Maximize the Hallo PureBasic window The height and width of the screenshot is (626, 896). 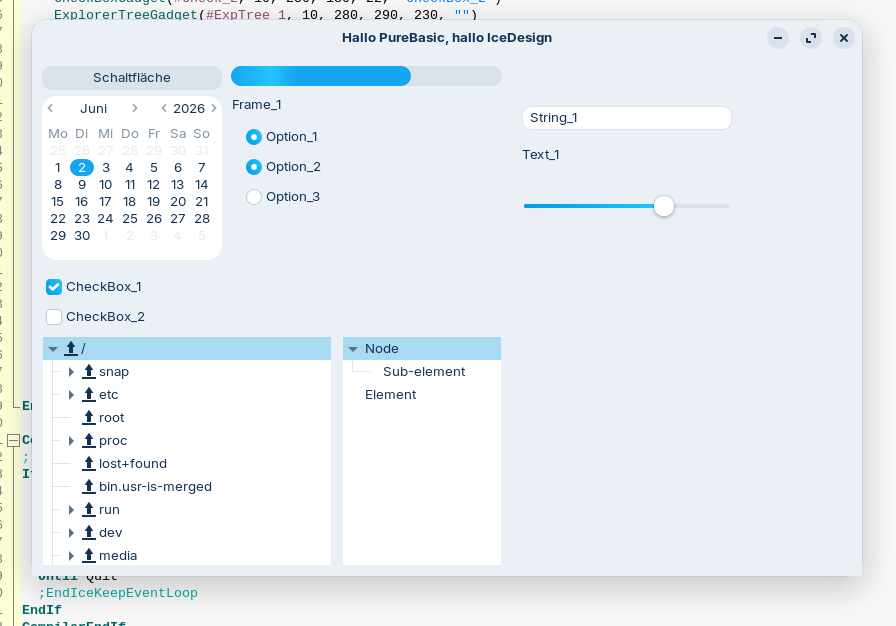pos(811,38)
